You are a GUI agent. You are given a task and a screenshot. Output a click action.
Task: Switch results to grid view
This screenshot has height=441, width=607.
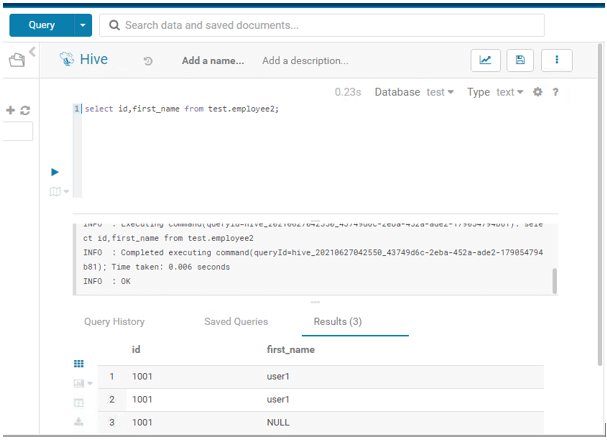coord(79,364)
